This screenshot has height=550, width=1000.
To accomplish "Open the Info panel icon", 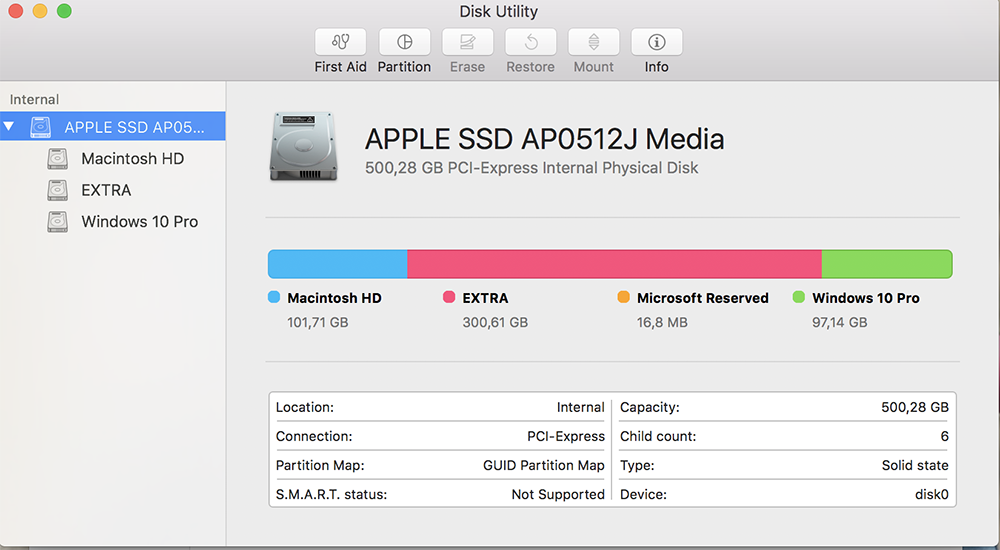I will tap(656, 42).
